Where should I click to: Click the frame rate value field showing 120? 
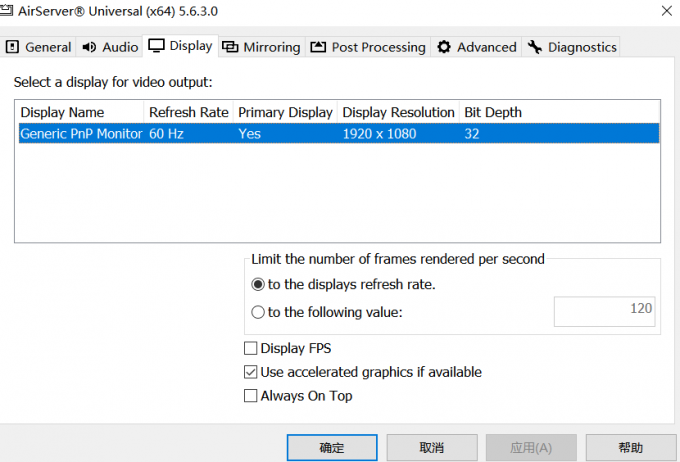pos(604,311)
